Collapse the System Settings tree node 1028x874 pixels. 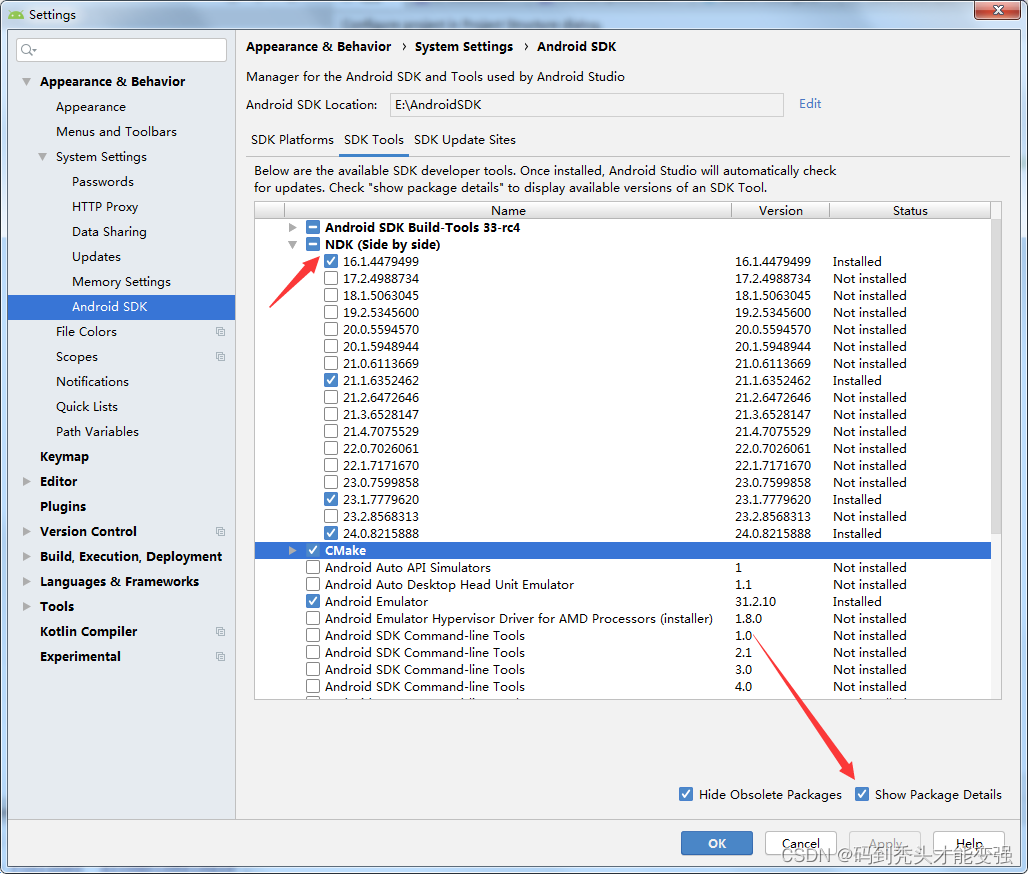(43, 157)
